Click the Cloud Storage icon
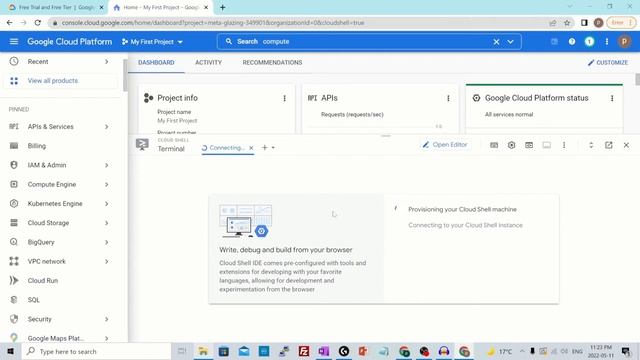This screenshot has height=360, width=640. pyautogui.click(x=14, y=223)
